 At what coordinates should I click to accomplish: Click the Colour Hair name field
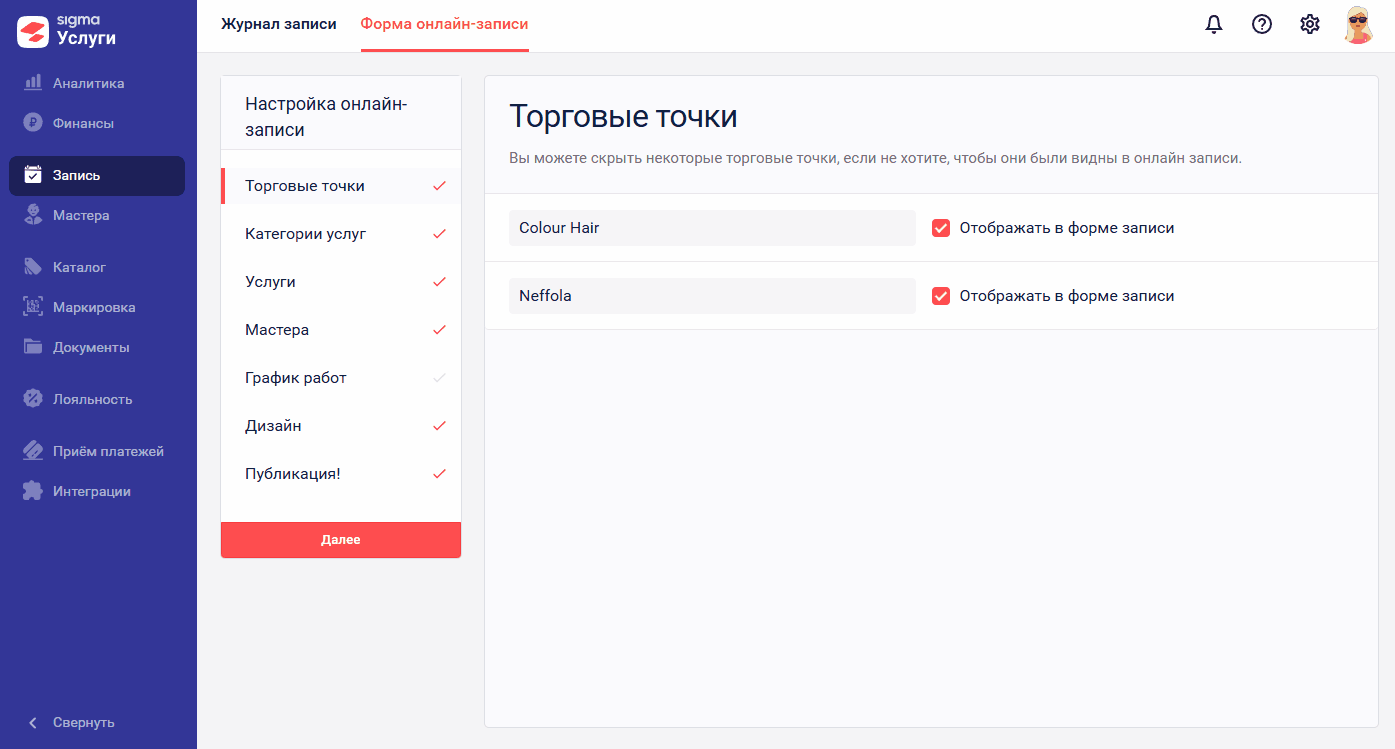click(x=712, y=228)
